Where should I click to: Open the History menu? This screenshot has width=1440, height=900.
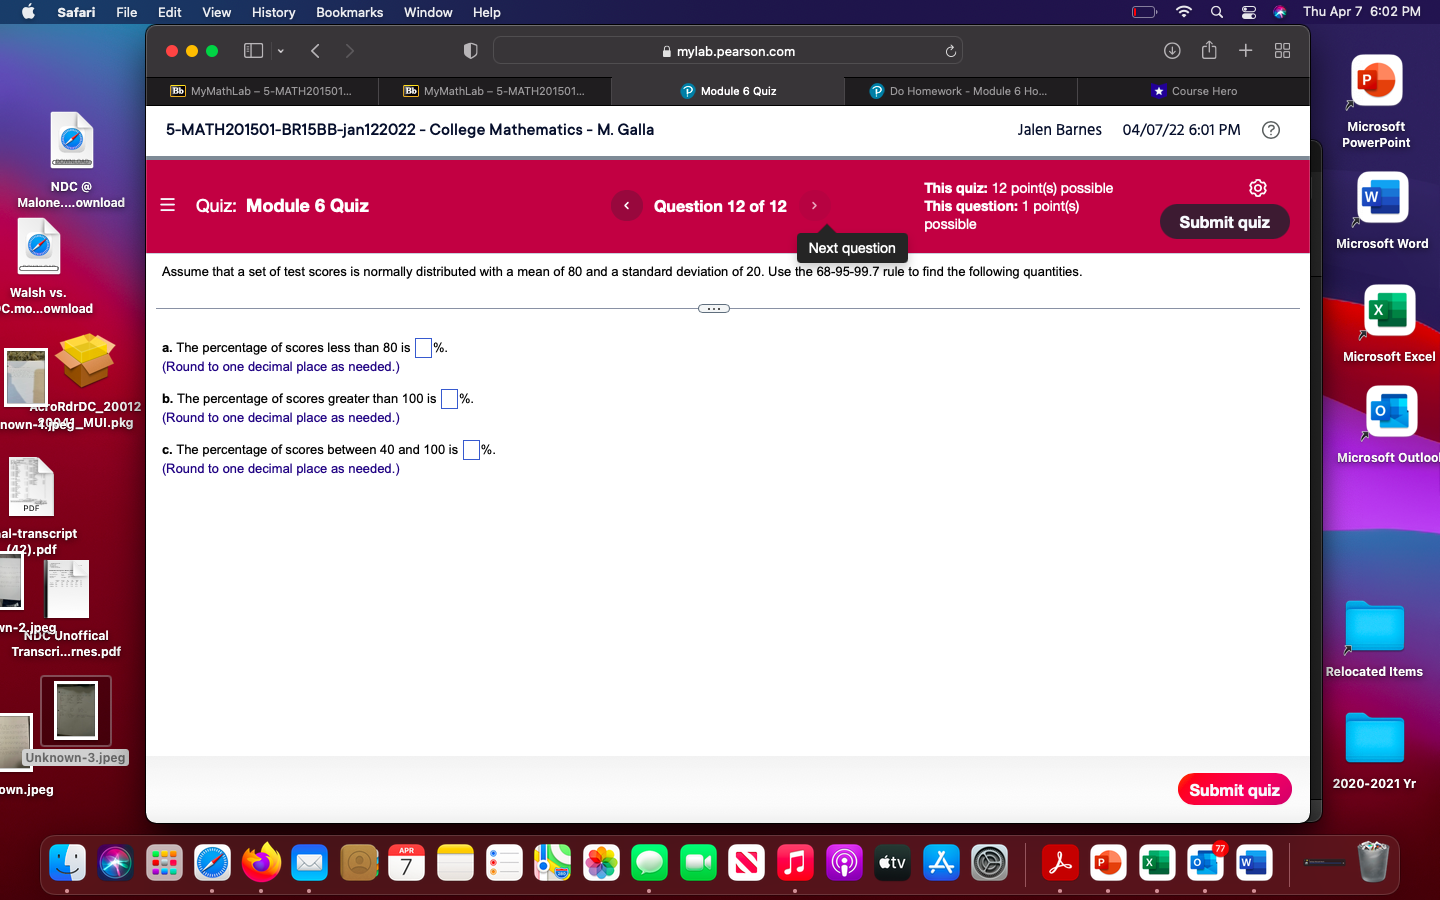click(273, 12)
